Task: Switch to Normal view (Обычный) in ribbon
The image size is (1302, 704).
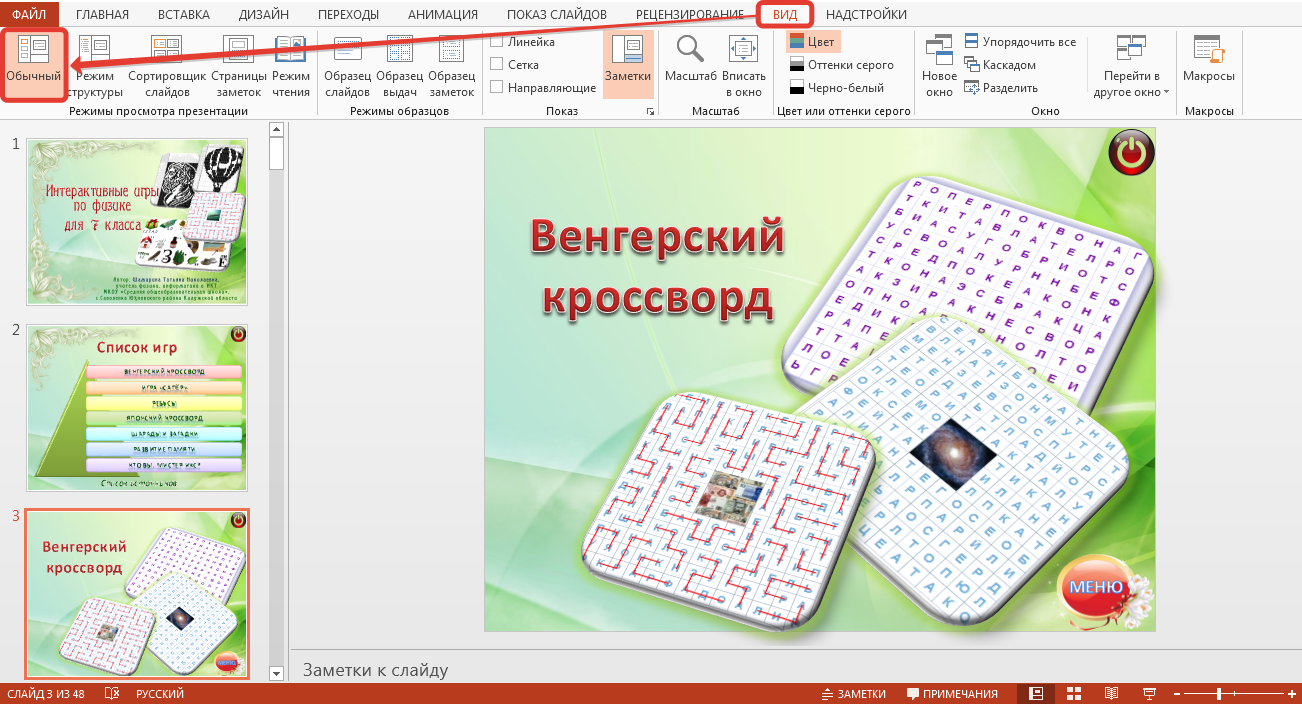Action: [34, 64]
